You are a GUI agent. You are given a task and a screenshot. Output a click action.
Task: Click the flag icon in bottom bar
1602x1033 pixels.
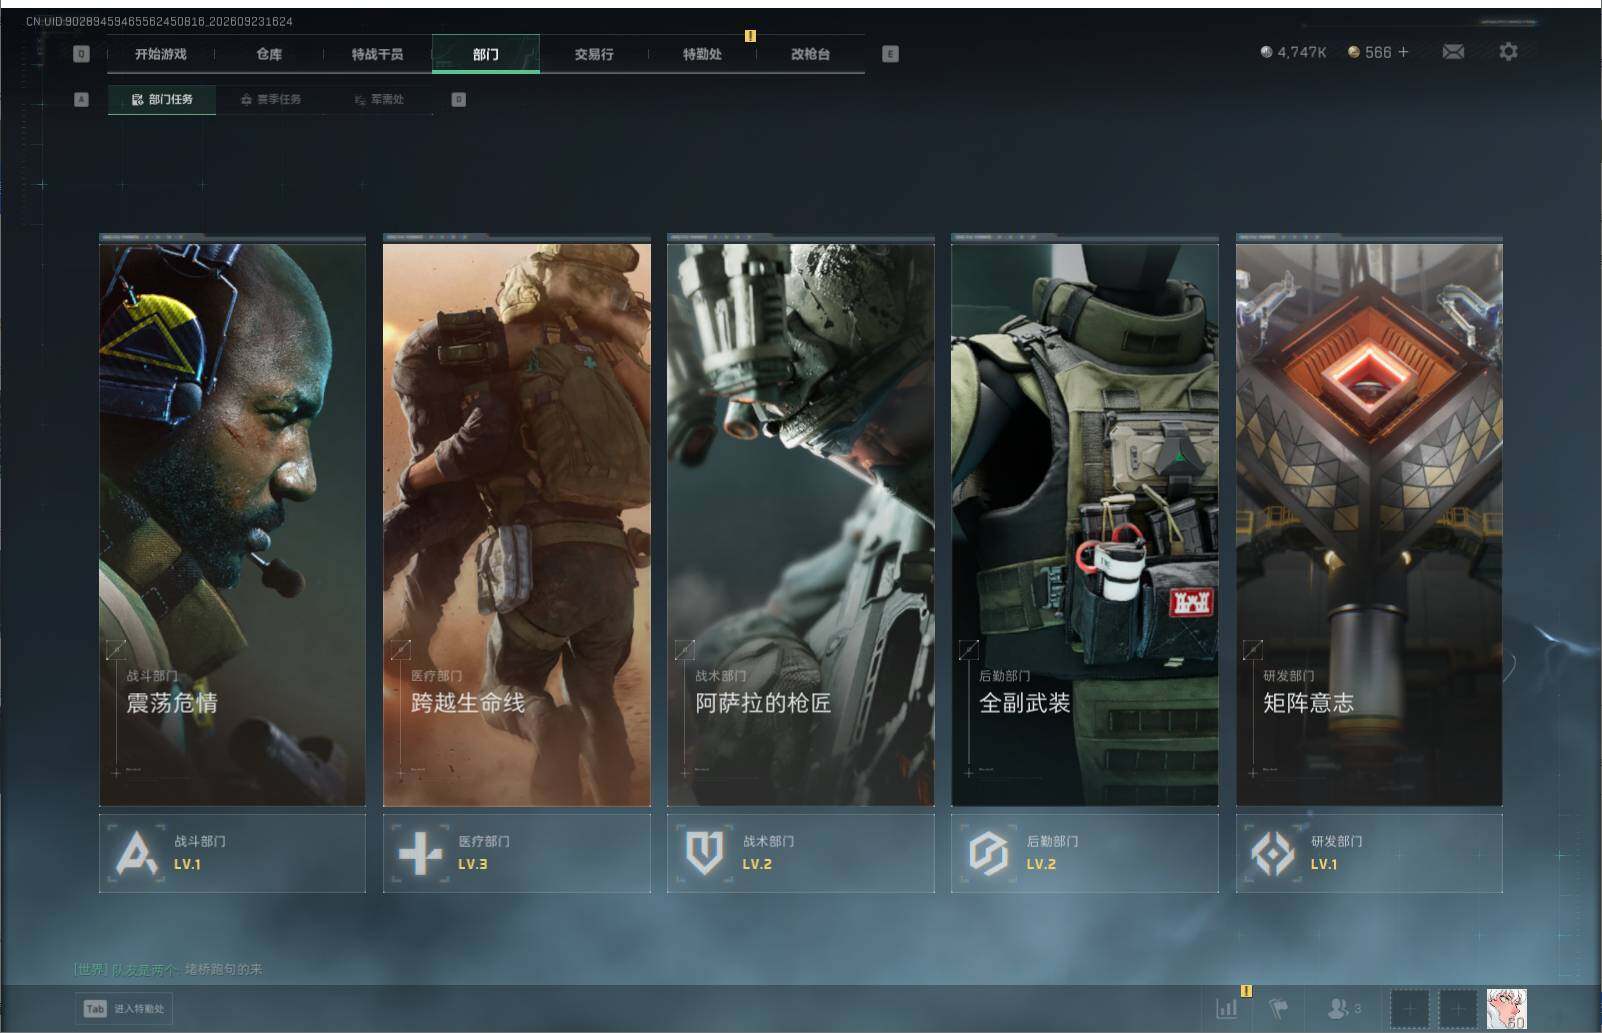coord(1278,1009)
